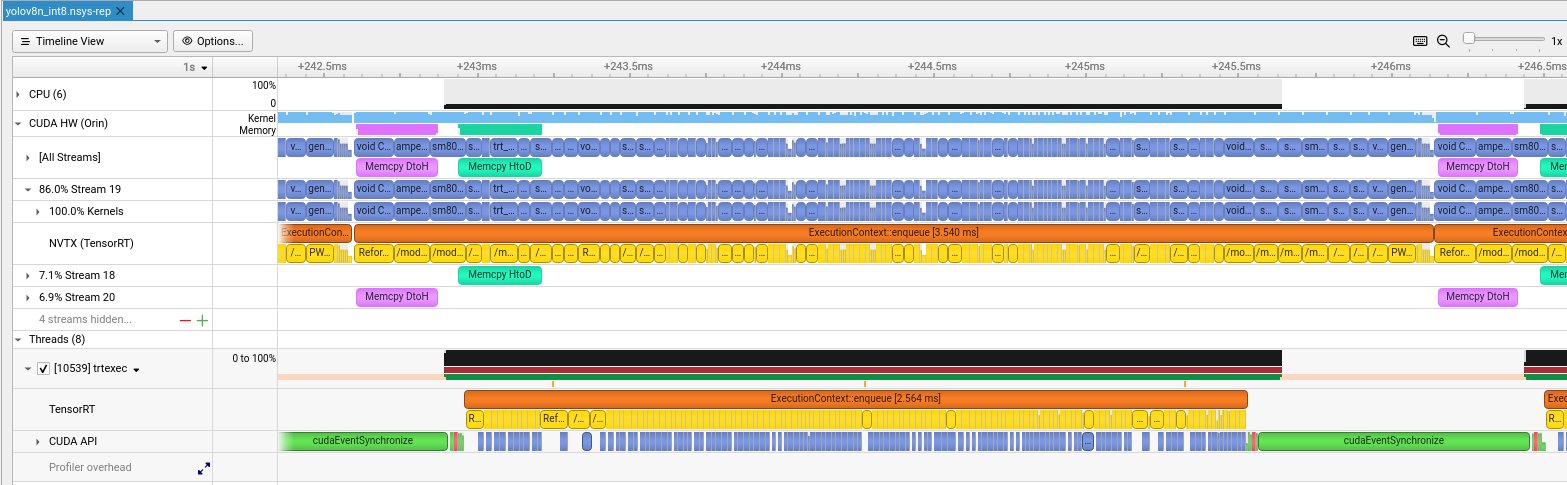This screenshot has width=1567, height=485.
Task: Uncheck the [10539] trtexec thread checkbox
Action: click(x=43, y=369)
